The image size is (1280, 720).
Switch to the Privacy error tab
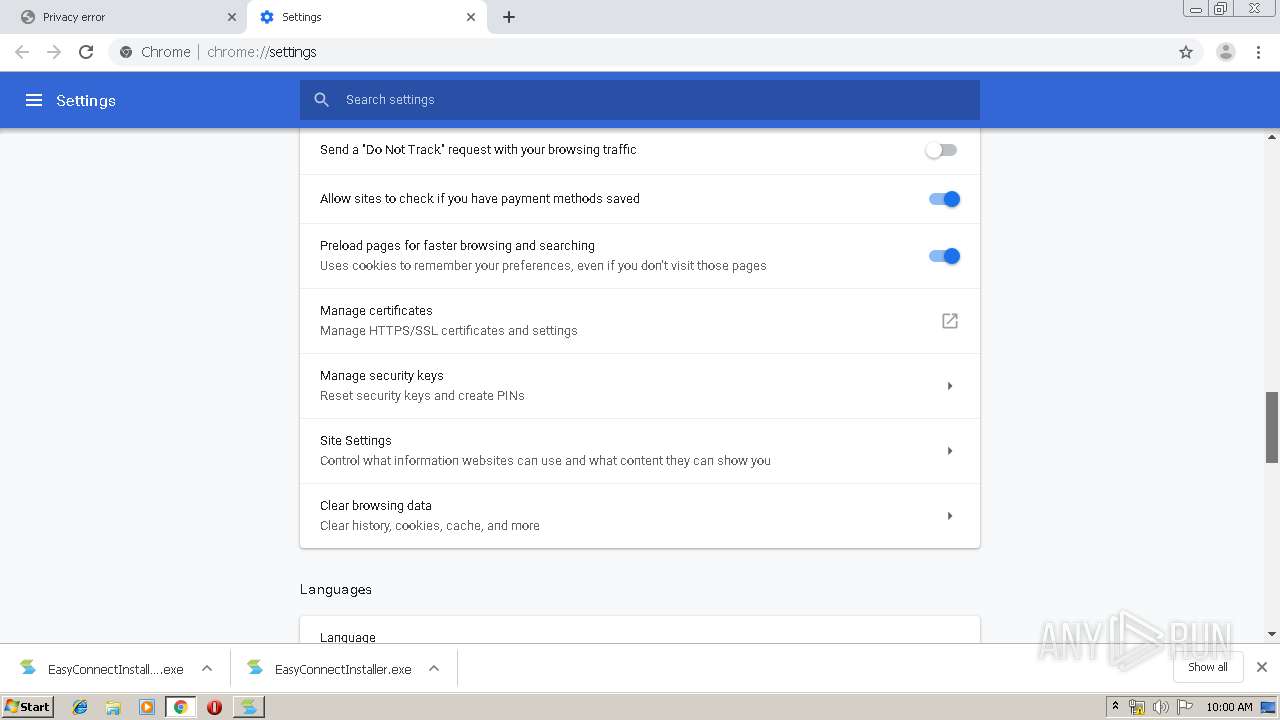pos(124,17)
